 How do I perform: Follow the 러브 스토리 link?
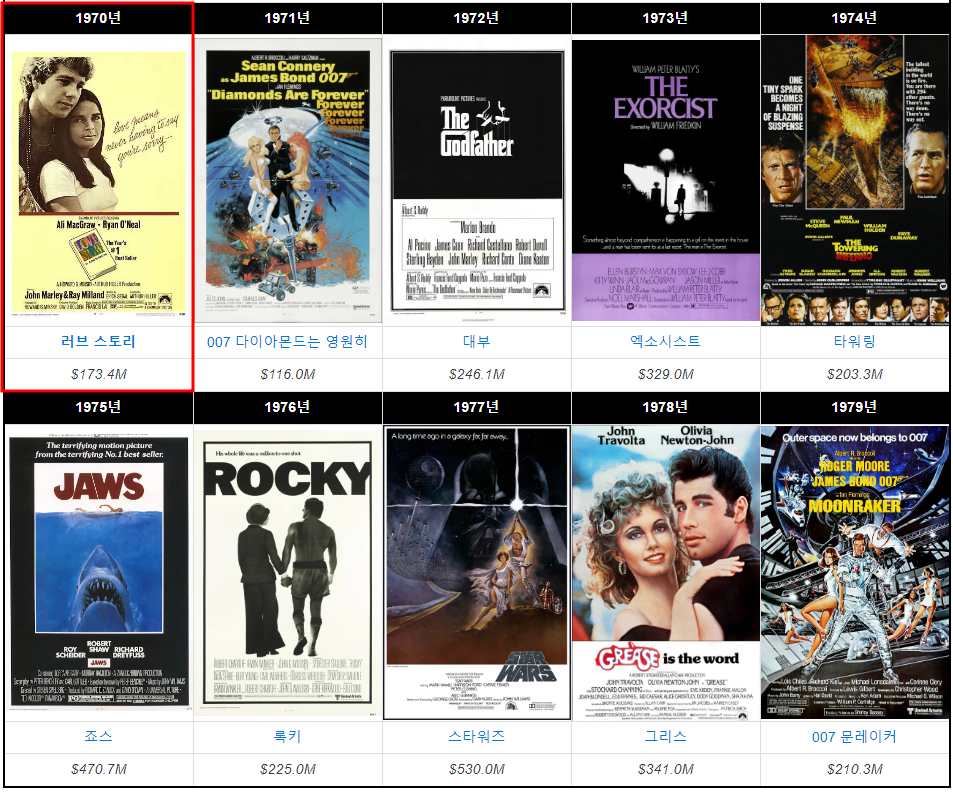pyautogui.click(x=98, y=341)
